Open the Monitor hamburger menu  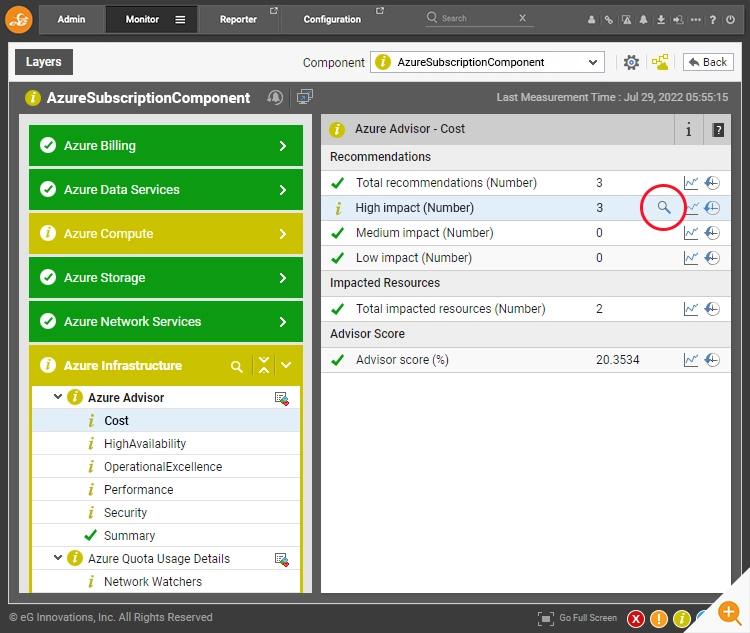[180, 20]
